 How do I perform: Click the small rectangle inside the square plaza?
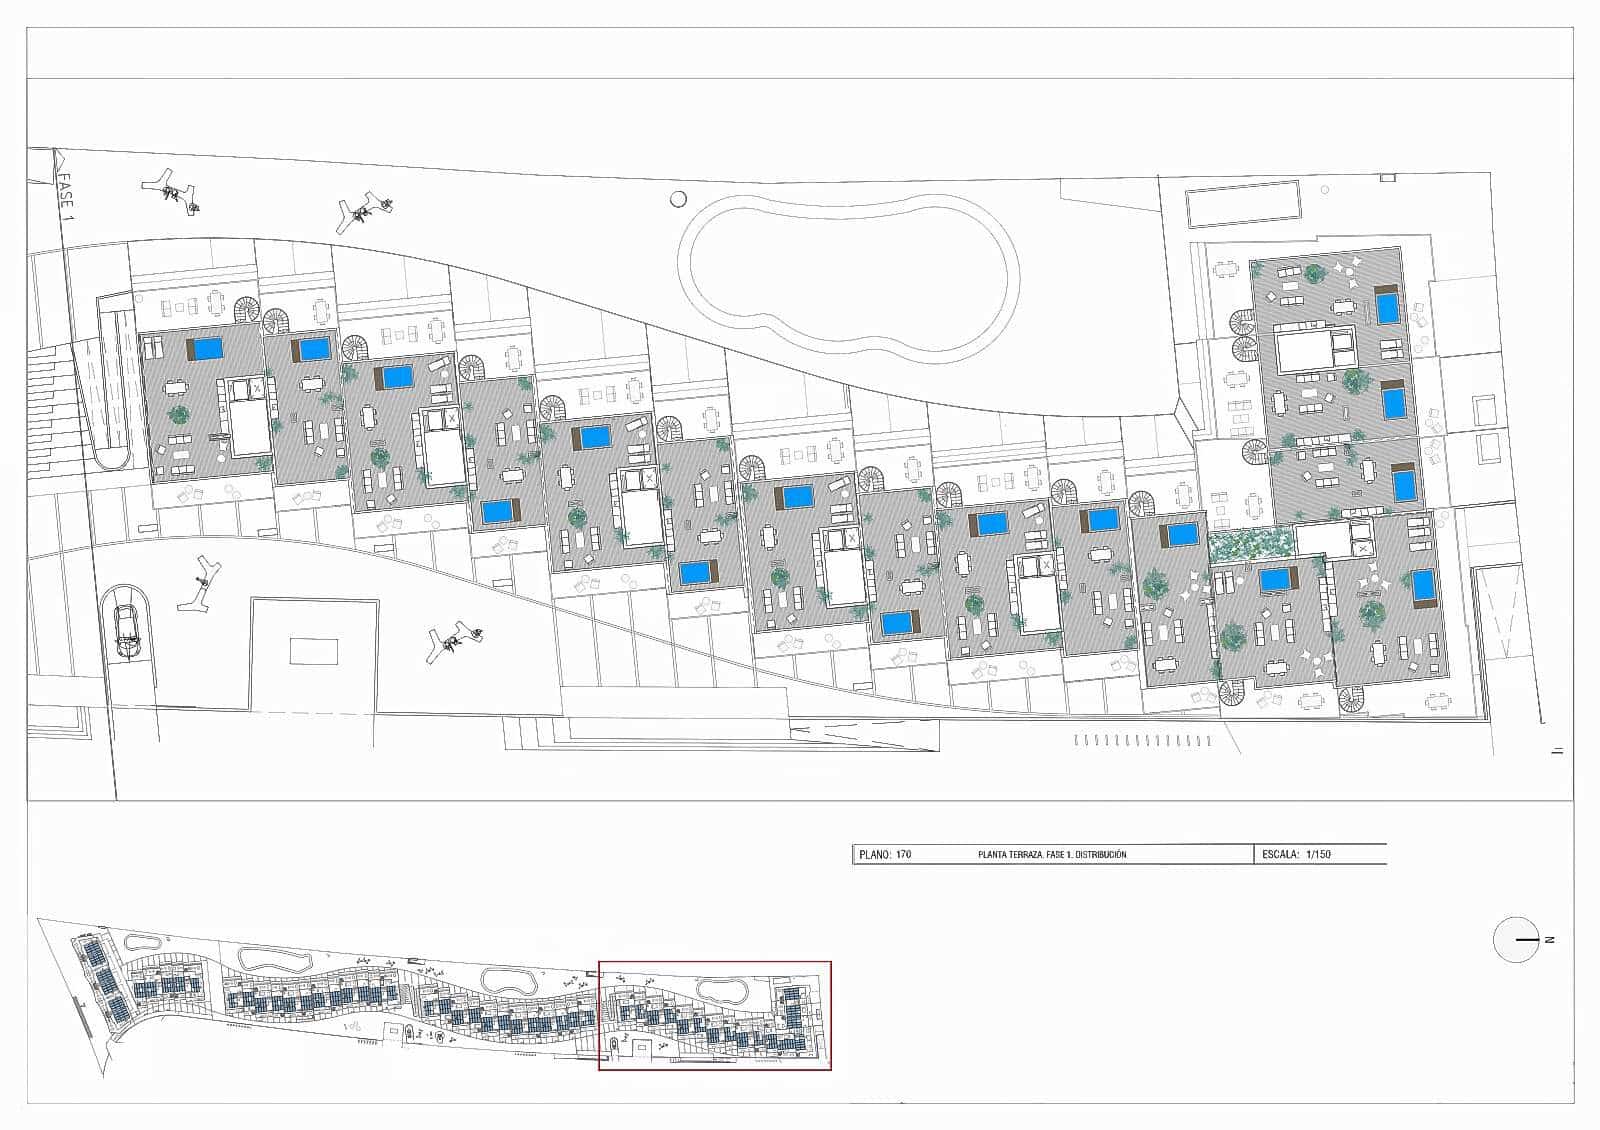[x=313, y=651]
